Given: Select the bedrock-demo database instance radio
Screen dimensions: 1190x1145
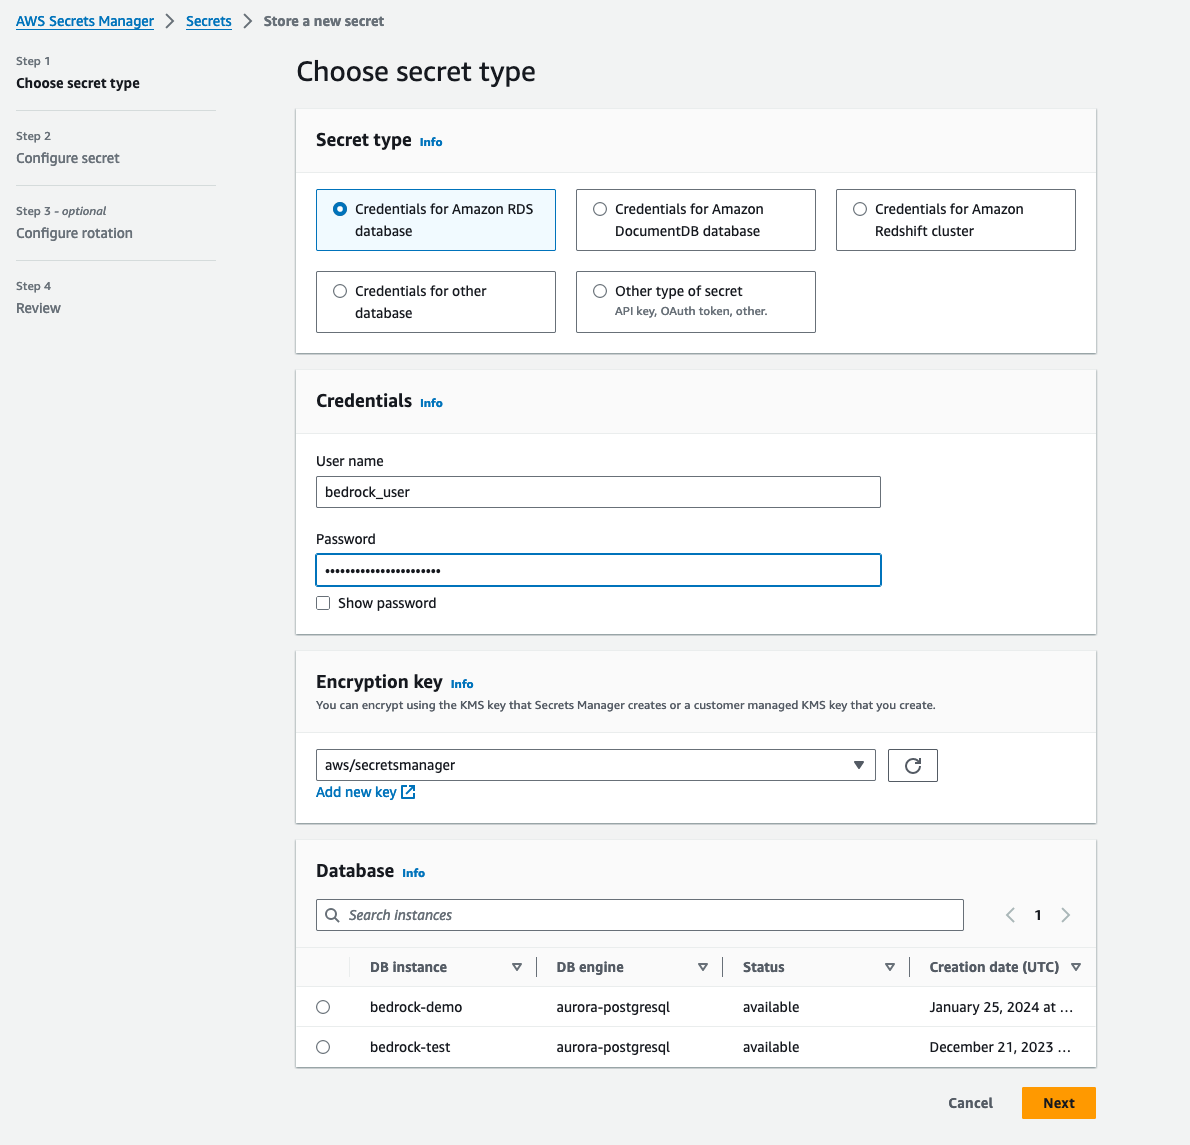Looking at the screenshot, I should pyautogui.click(x=323, y=1007).
